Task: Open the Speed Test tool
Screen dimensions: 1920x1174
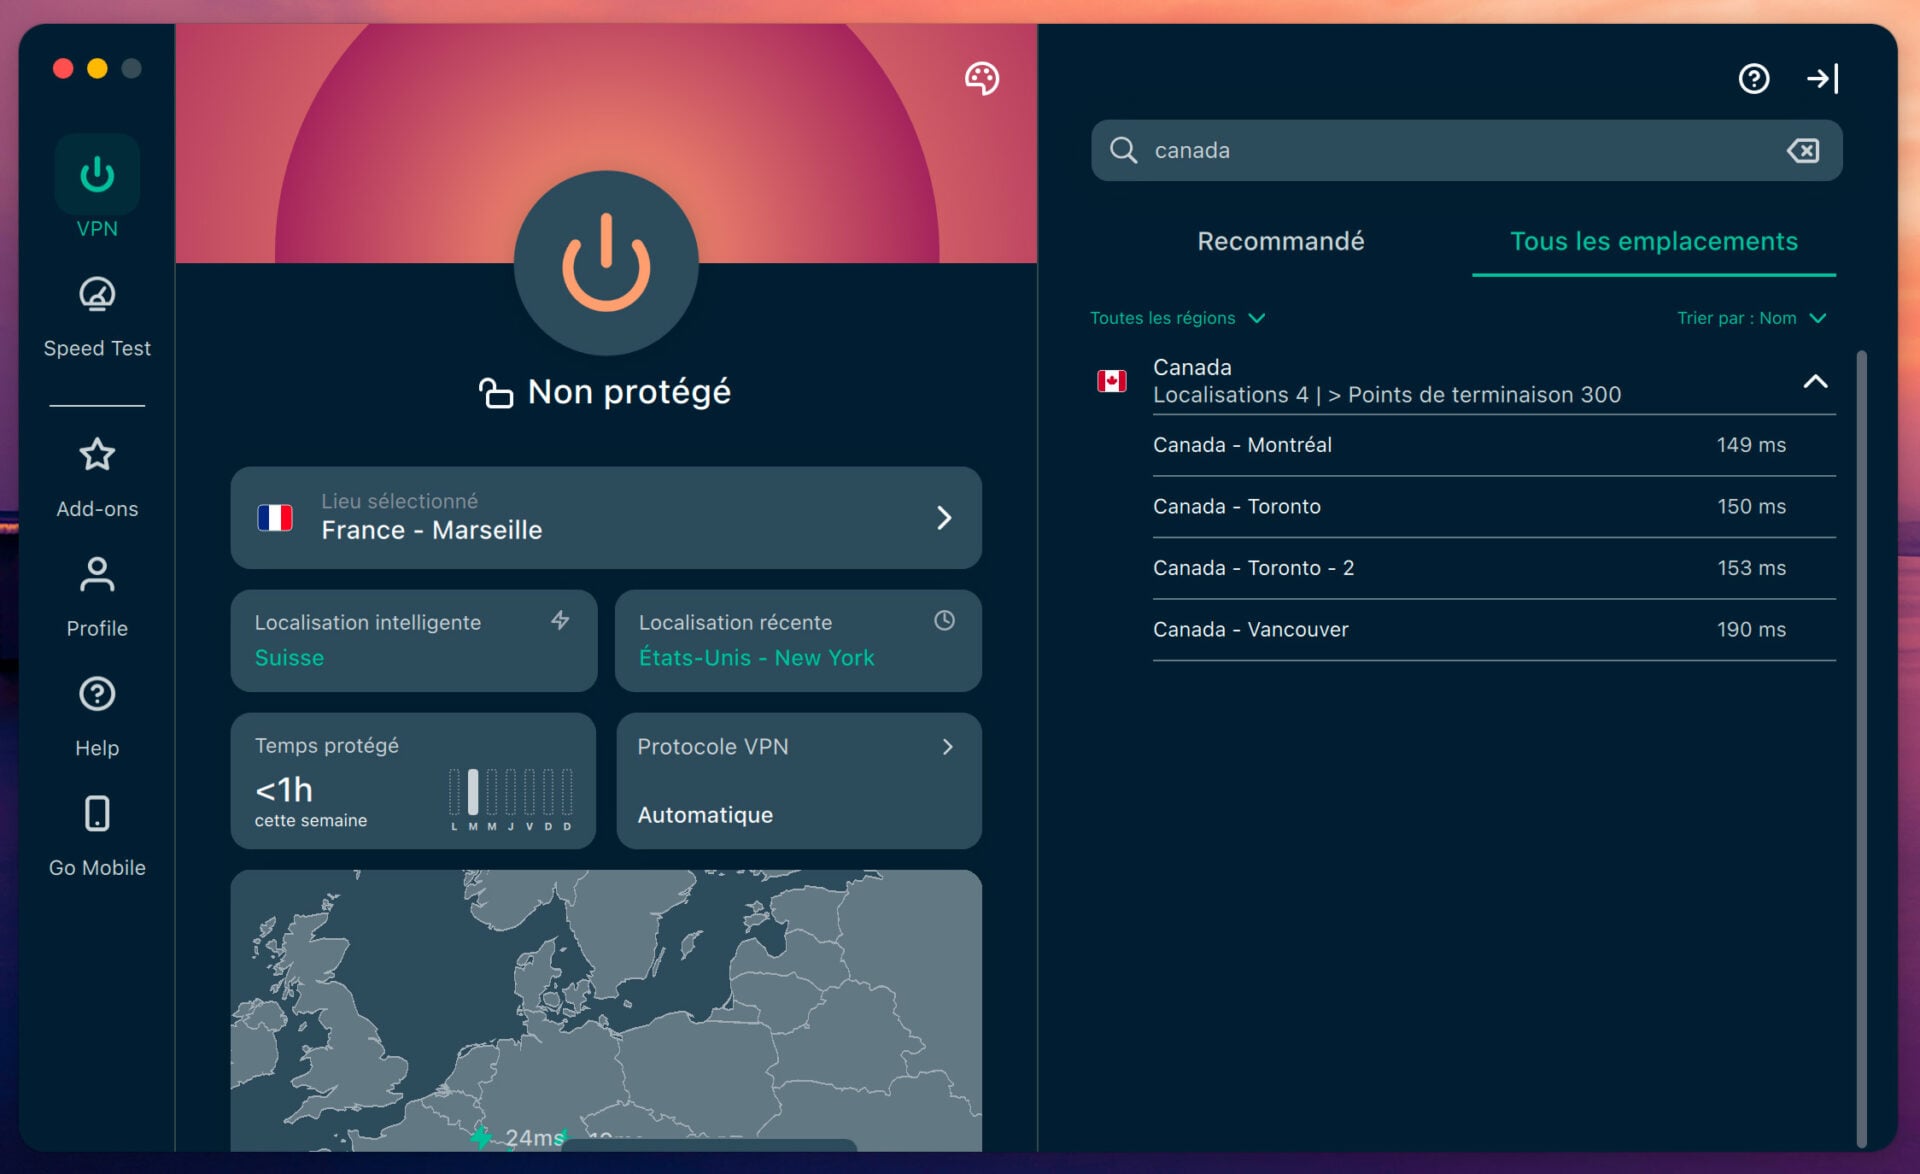Action: point(96,310)
